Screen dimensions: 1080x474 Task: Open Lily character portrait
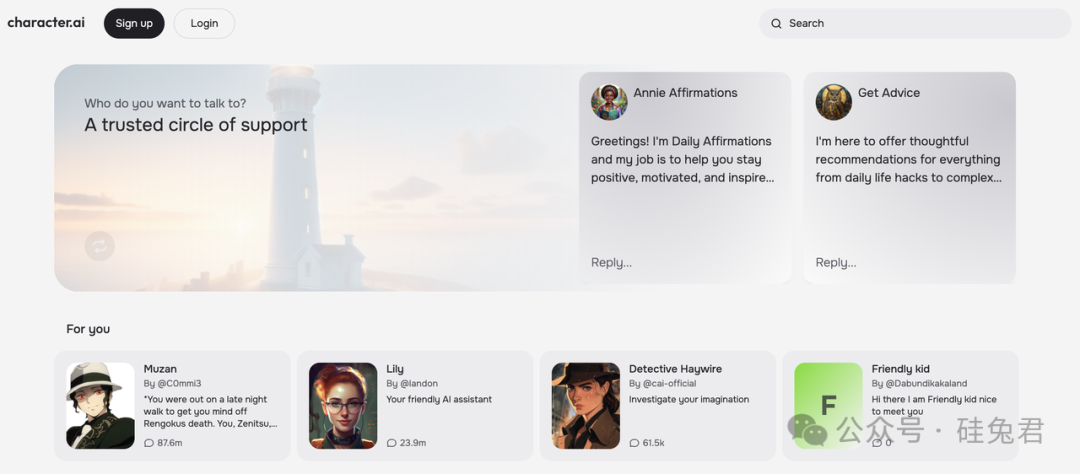coord(343,405)
